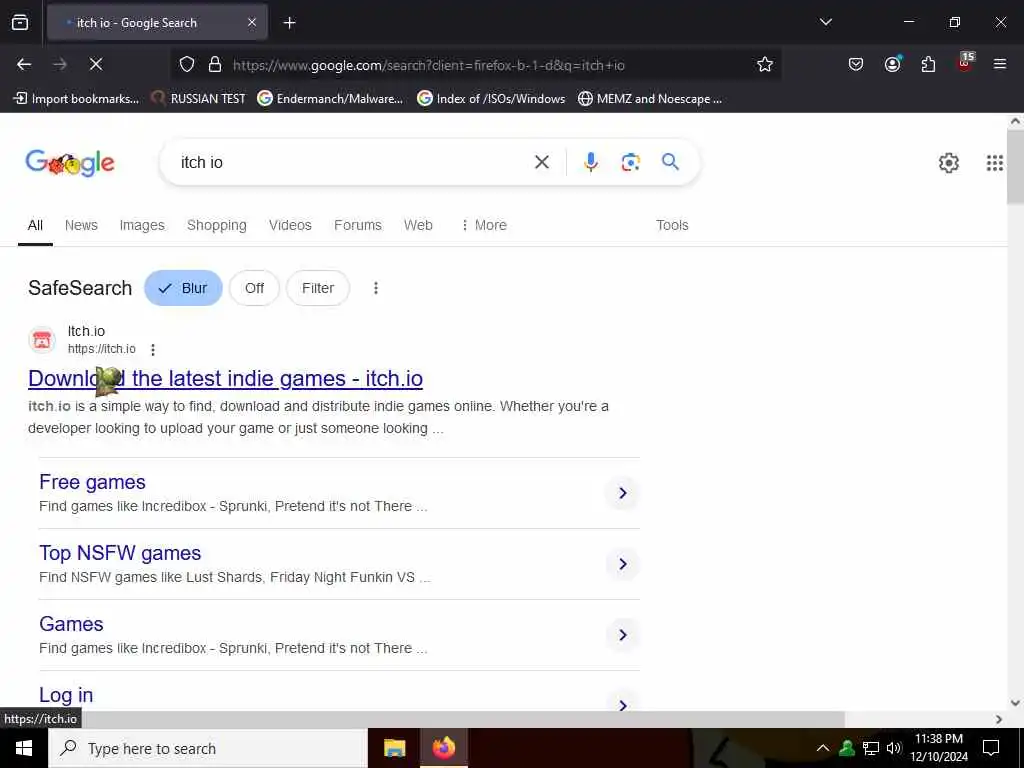The image size is (1024, 768).
Task: Open the tracking protection shield icon
Action: coord(187,65)
